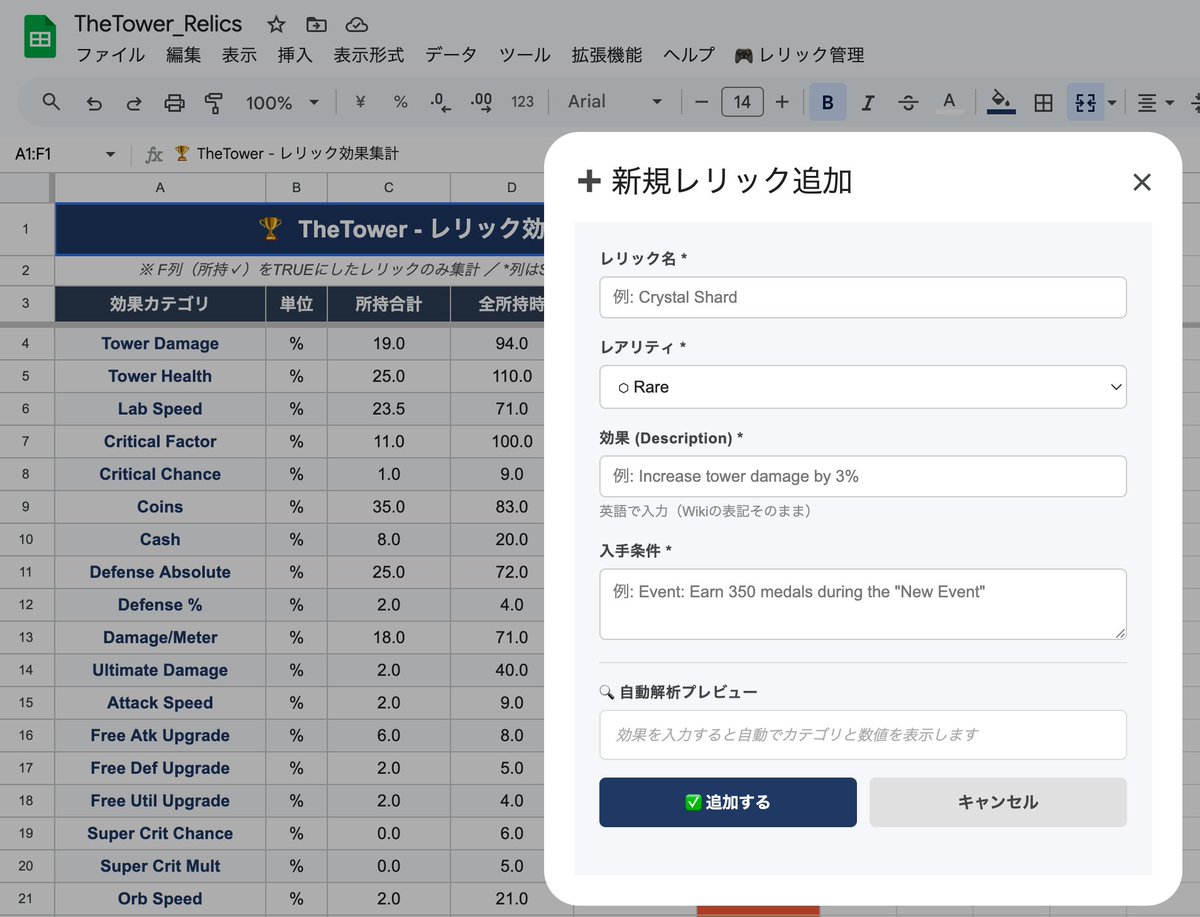This screenshot has width=1200, height=917.
Task: Open the Arial font dropdown
Action: (614, 102)
